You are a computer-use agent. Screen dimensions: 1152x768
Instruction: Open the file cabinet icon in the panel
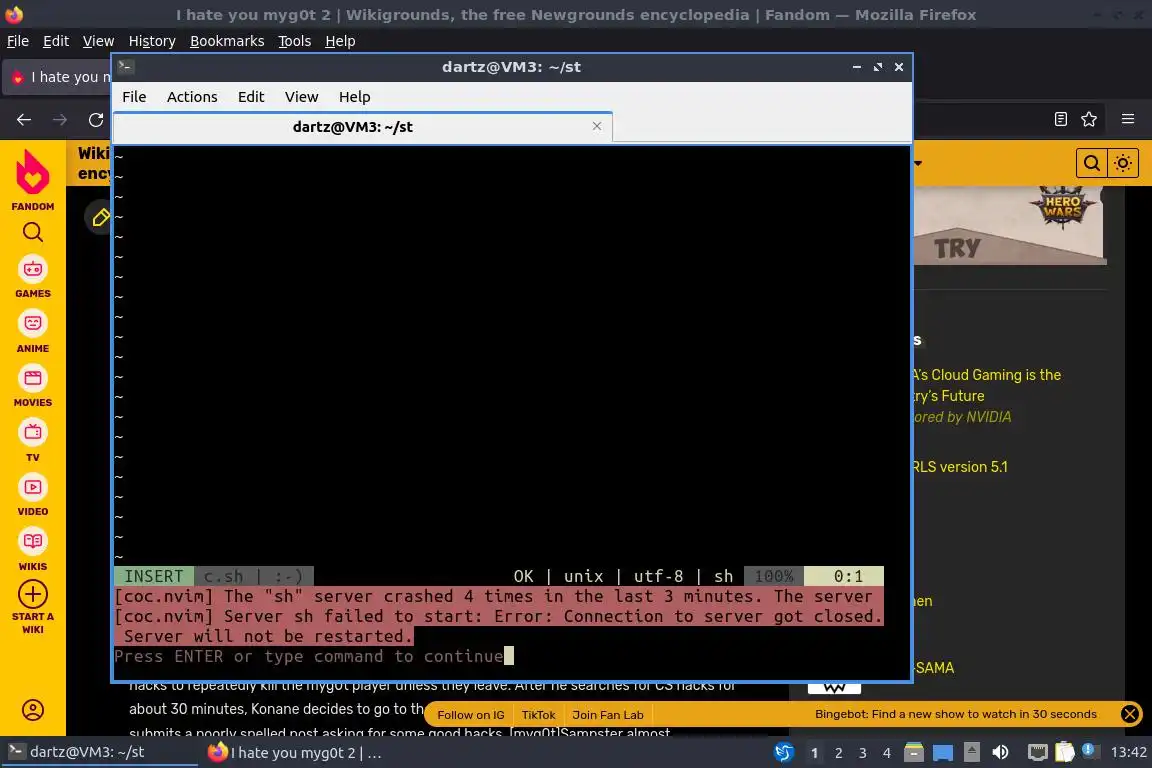click(x=913, y=752)
